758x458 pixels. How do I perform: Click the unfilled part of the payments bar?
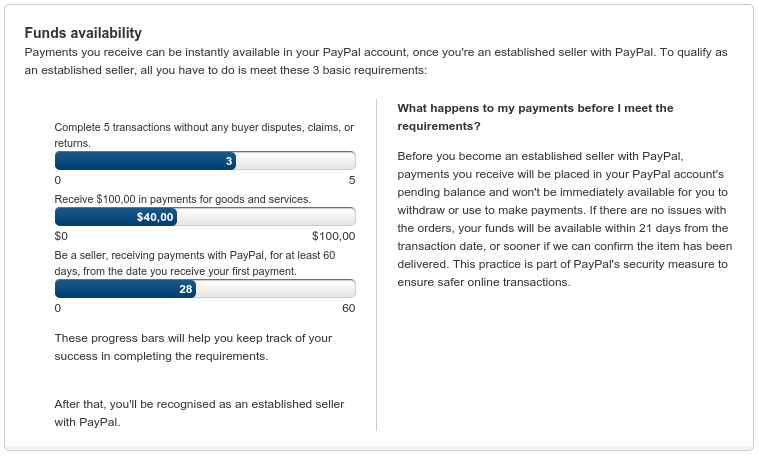(265, 217)
